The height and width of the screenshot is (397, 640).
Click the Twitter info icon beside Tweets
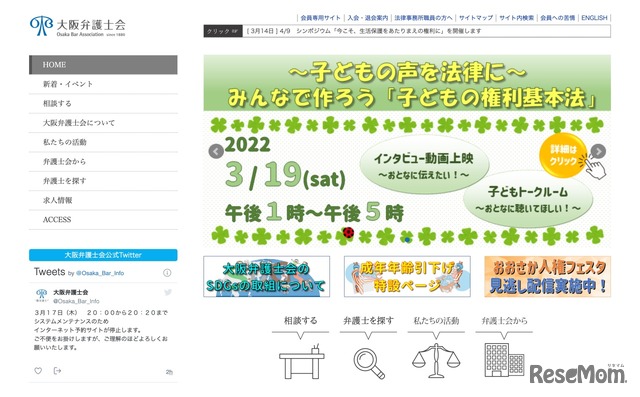click(x=167, y=273)
